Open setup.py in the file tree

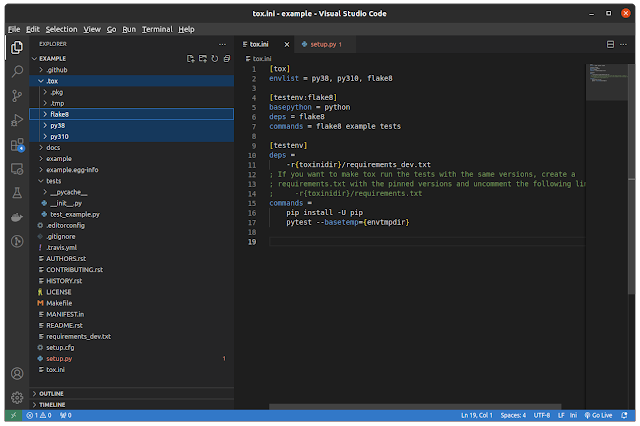[131, 358]
